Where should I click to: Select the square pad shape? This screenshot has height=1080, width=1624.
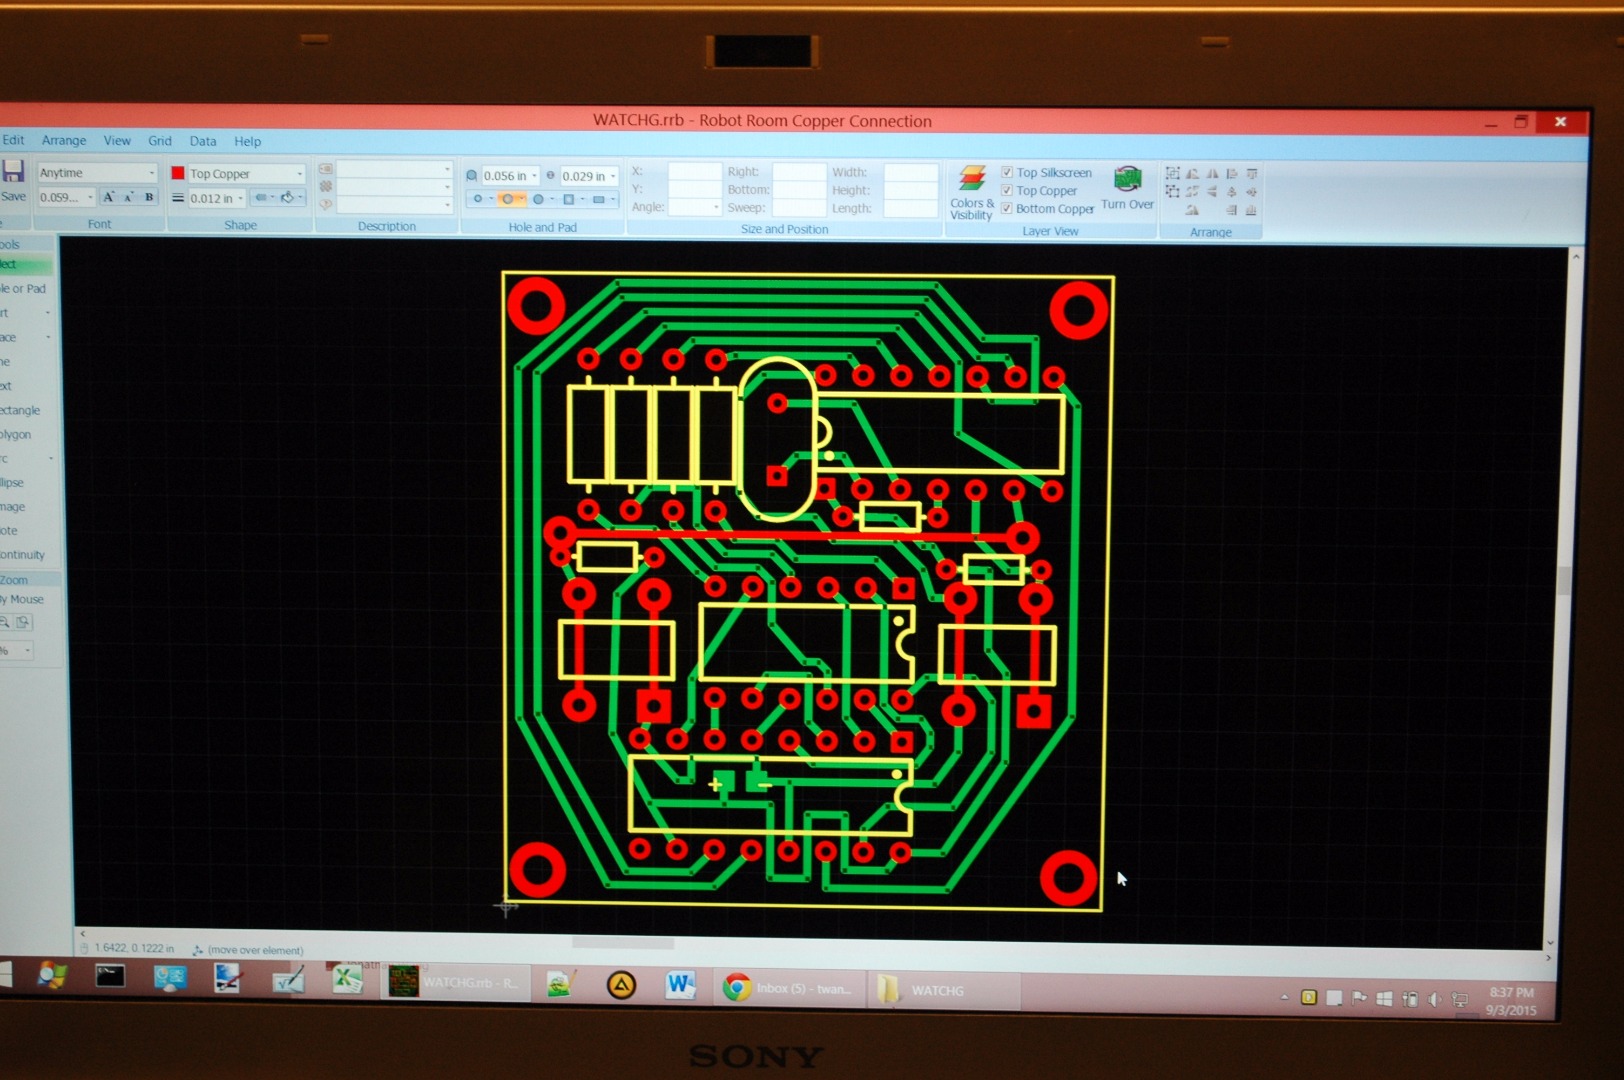(x=571, y=199)
